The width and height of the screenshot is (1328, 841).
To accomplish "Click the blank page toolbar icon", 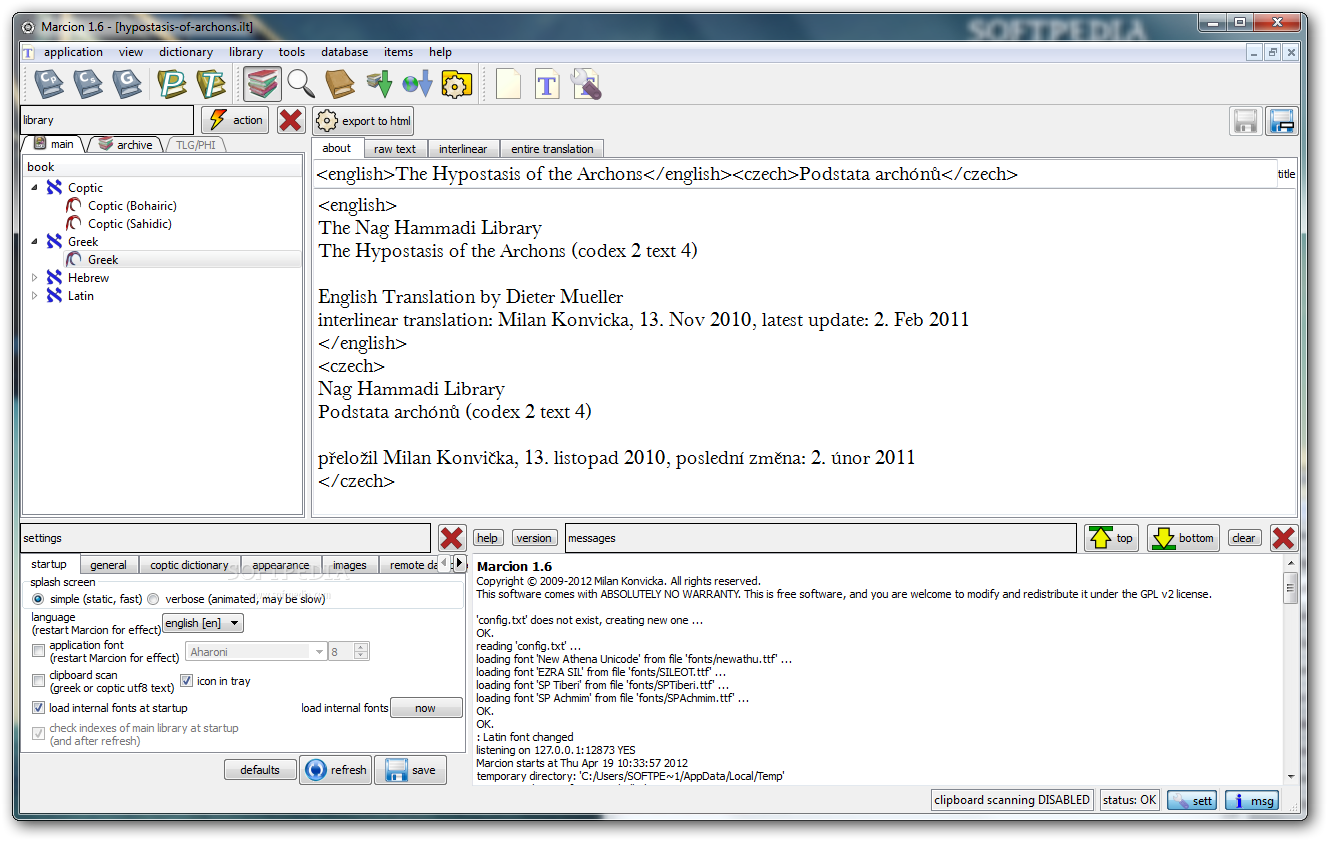I will coord(508,84).
